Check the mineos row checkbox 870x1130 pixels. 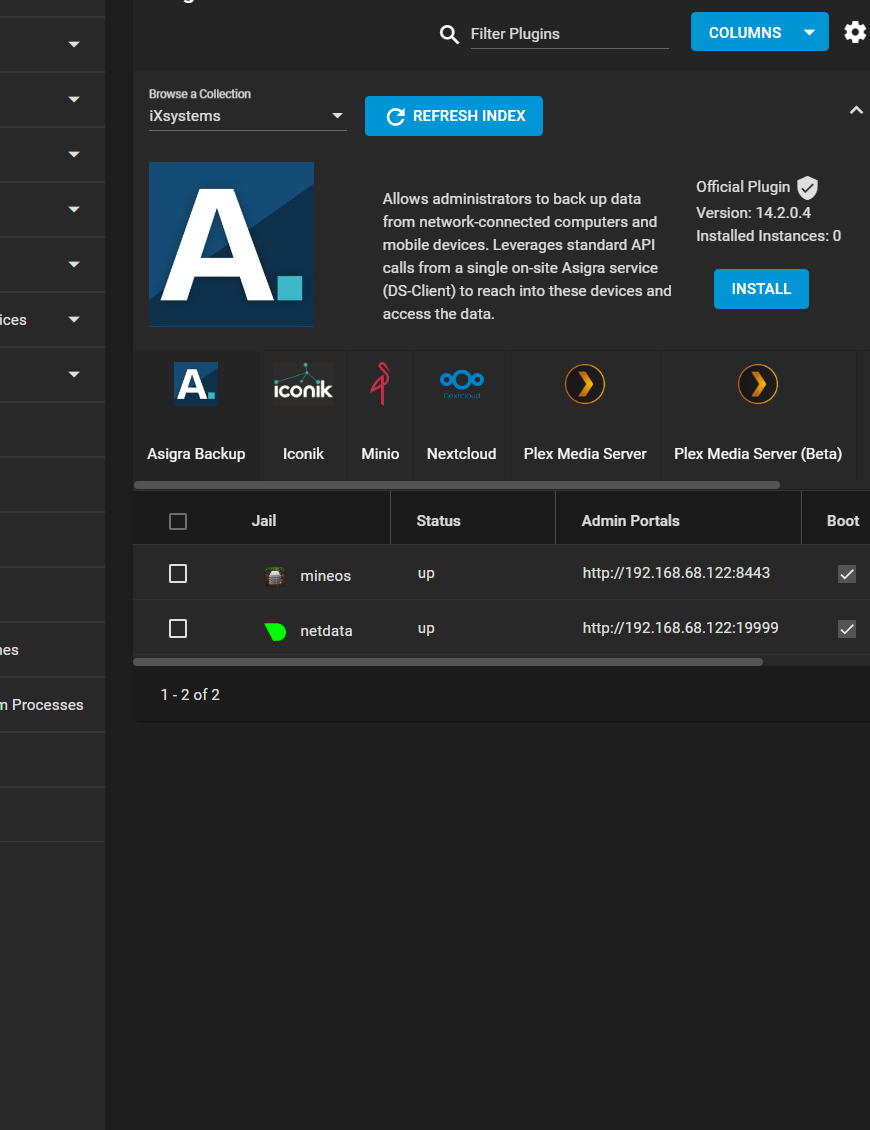point(178,574)
